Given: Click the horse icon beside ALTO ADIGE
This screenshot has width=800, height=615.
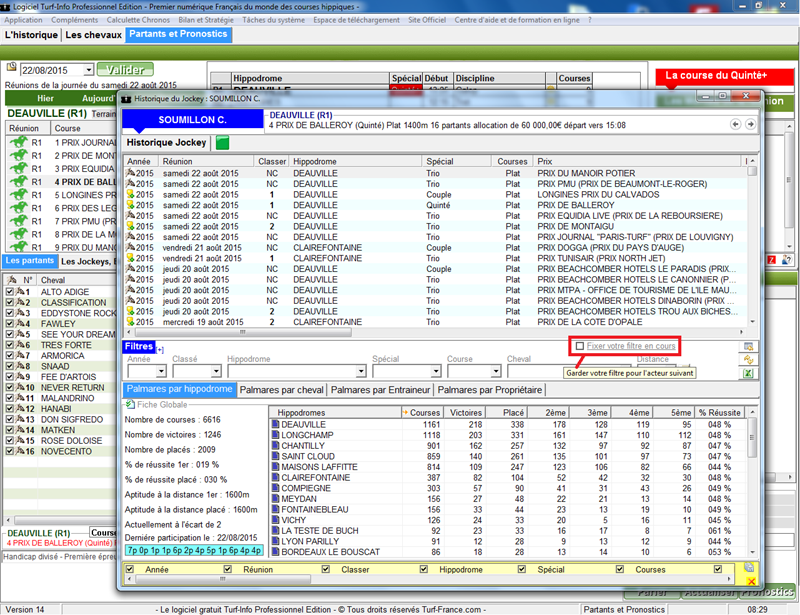Looking at the screenshot, I should coord(20,291).
